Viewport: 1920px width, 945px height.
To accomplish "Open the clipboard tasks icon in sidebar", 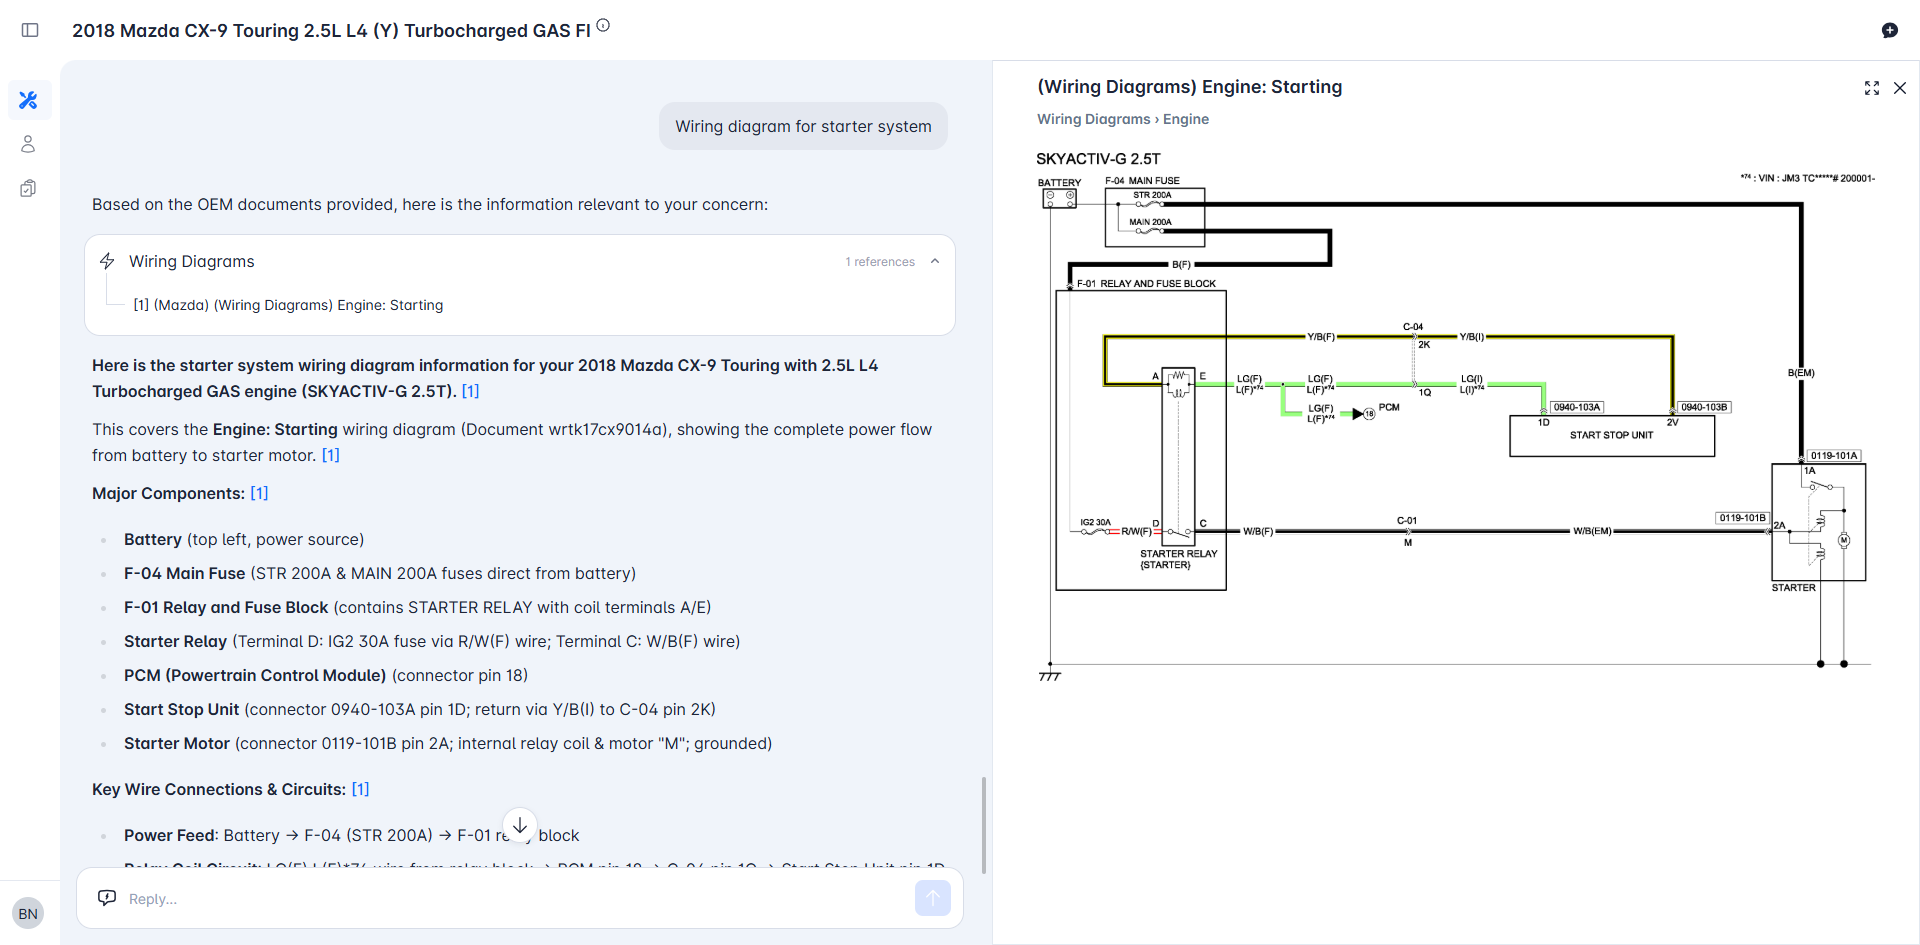I will coord(28,188).
